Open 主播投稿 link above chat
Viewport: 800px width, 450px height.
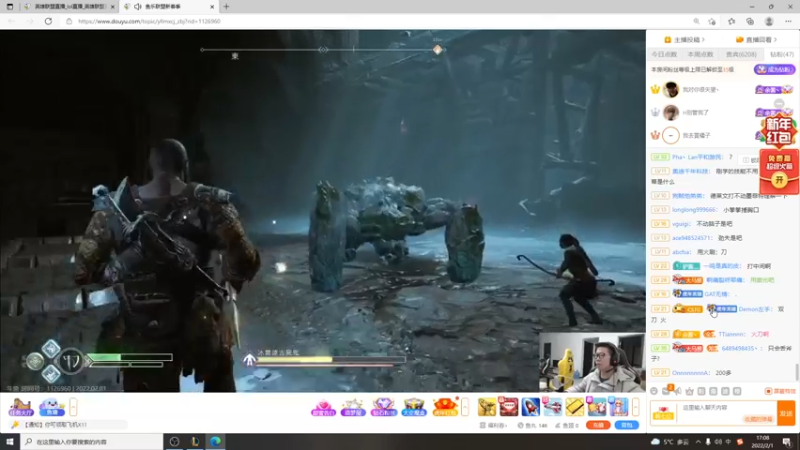pos(685,40)
